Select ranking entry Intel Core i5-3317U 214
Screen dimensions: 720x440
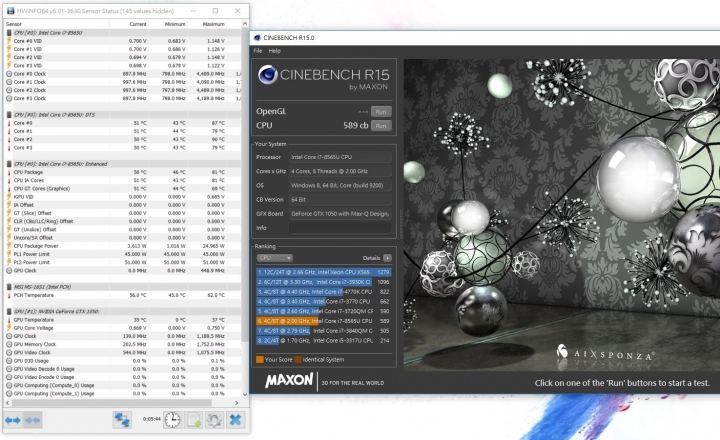[x=324, y=340]
